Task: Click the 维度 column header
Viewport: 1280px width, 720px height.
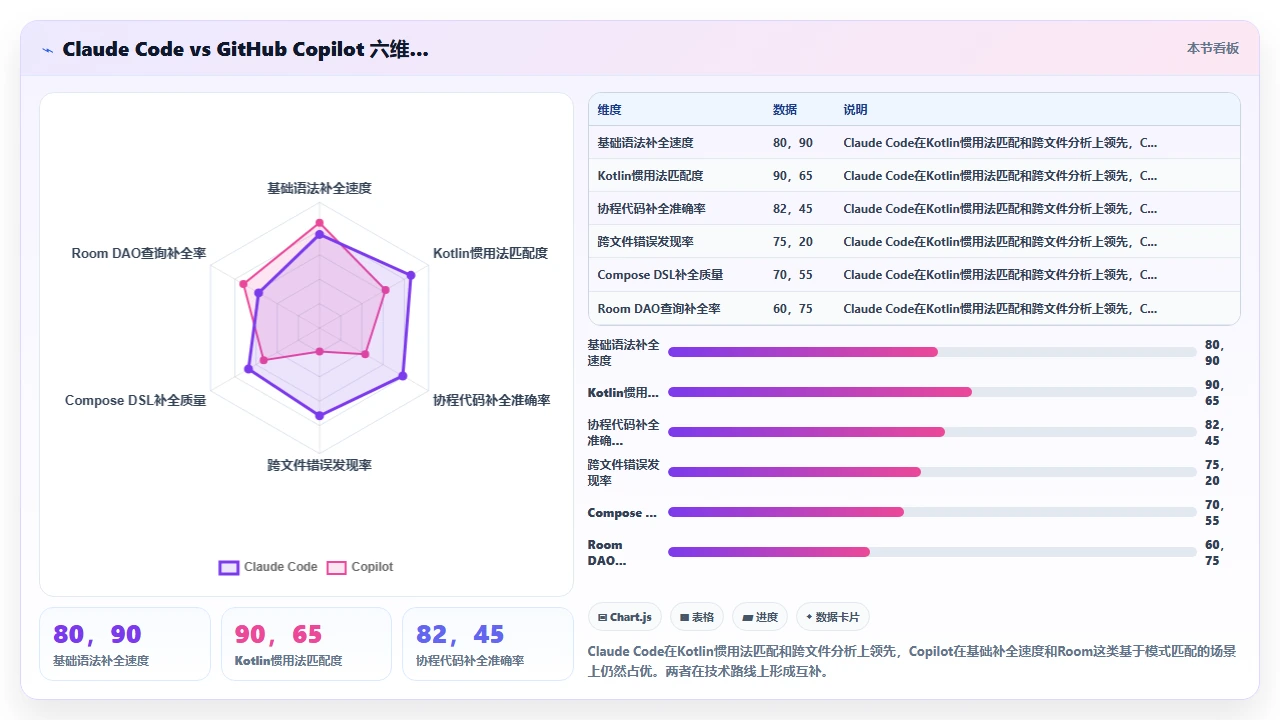Action: [x=609, y=110]
